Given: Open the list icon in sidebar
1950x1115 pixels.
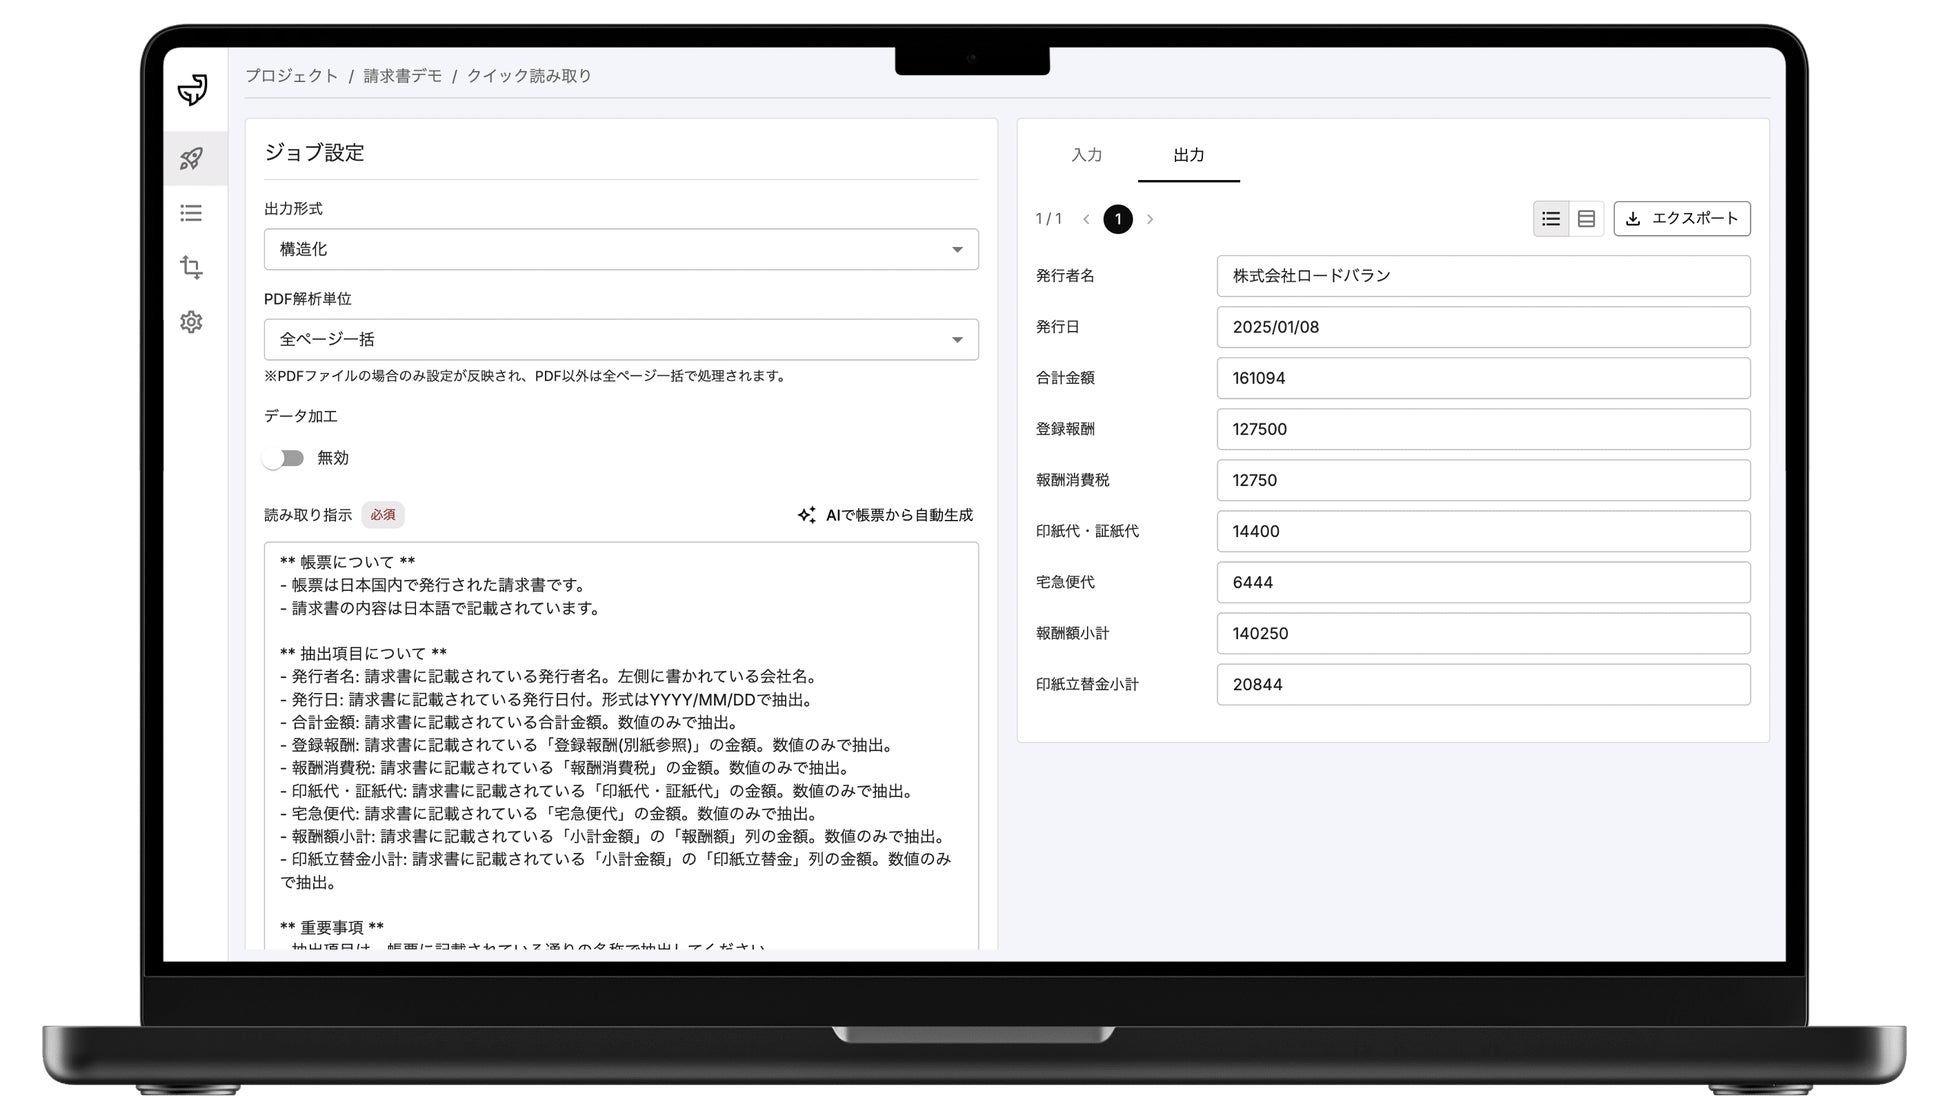Looking at the screenshot, I should pyautogui.click(x=191, y=213).
